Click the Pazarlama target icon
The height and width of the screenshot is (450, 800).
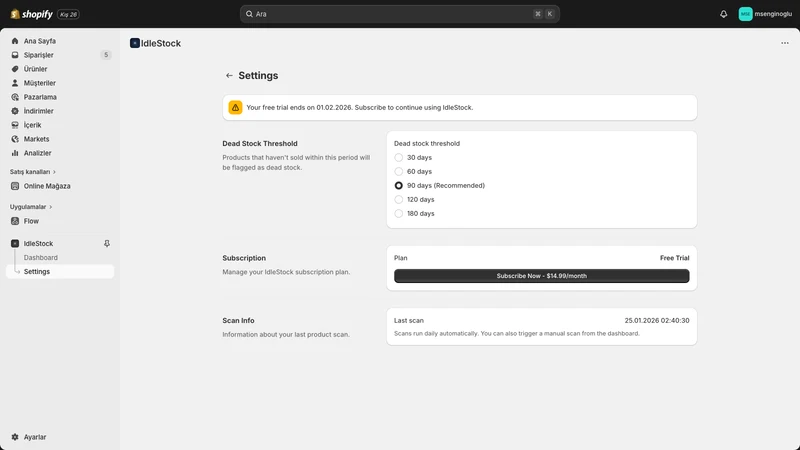click(15, 97)
